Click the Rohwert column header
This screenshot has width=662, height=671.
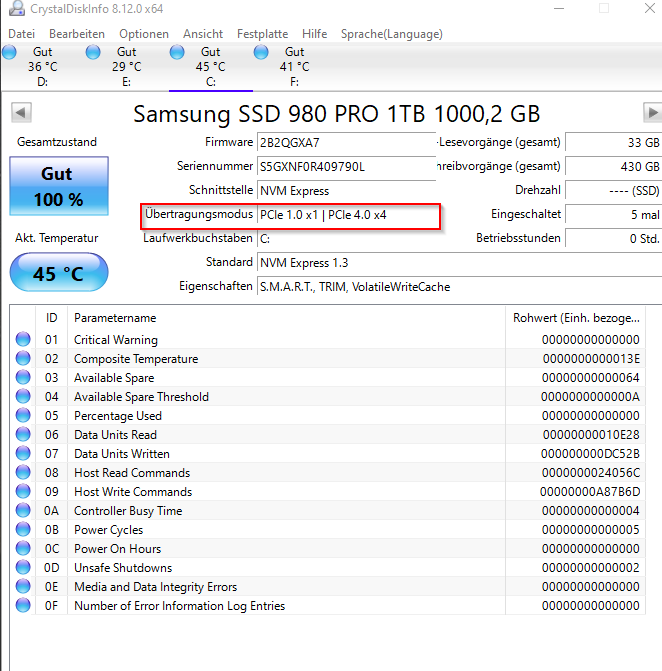pyautogui.click(x=576, y=318)
